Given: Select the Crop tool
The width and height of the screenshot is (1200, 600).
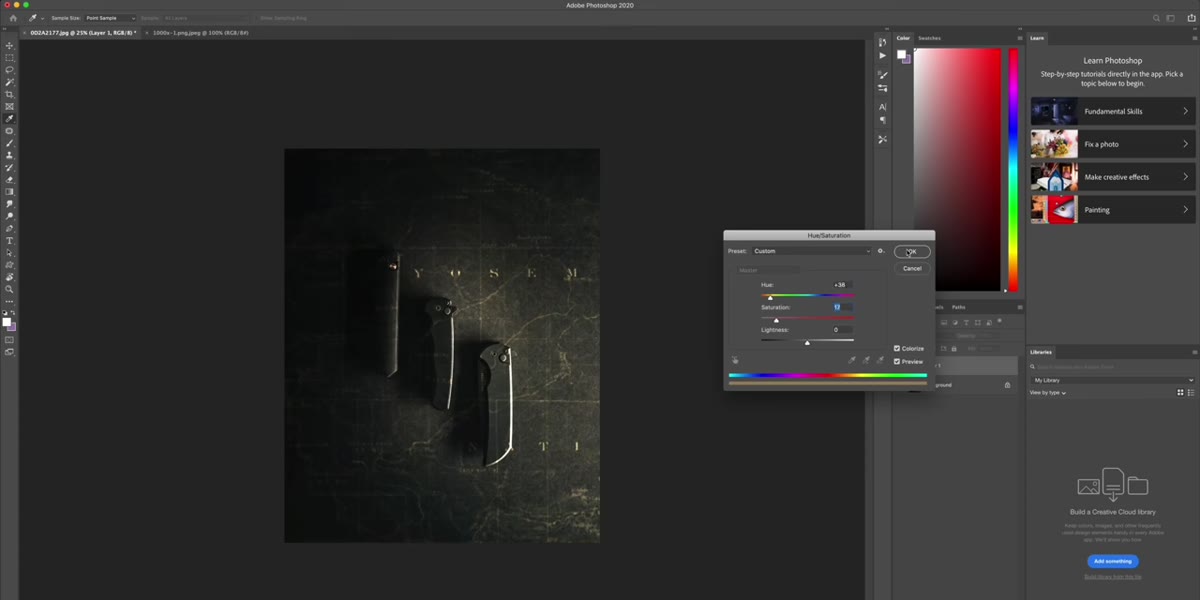Looking at the screenshot, I should click(10, 94).
